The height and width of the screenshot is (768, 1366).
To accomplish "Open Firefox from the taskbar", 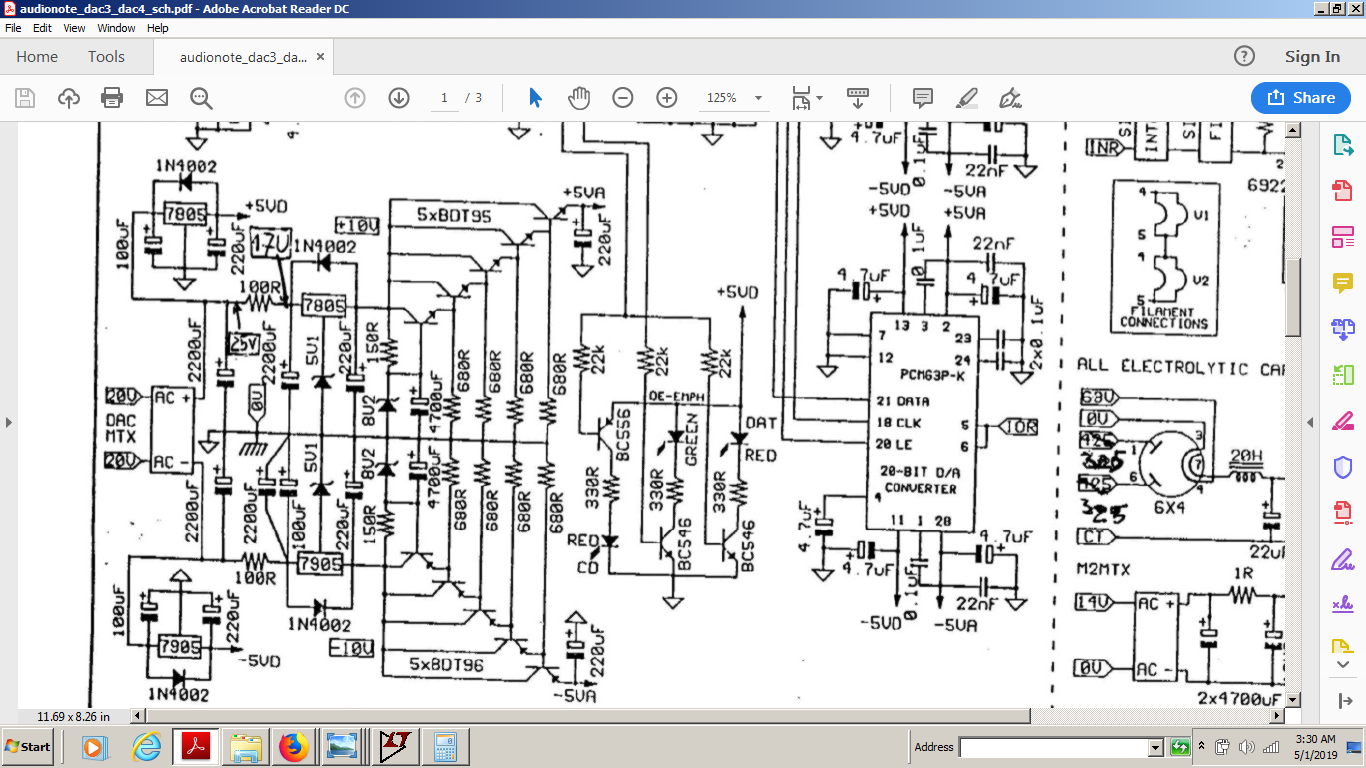I will click(293, 747).
